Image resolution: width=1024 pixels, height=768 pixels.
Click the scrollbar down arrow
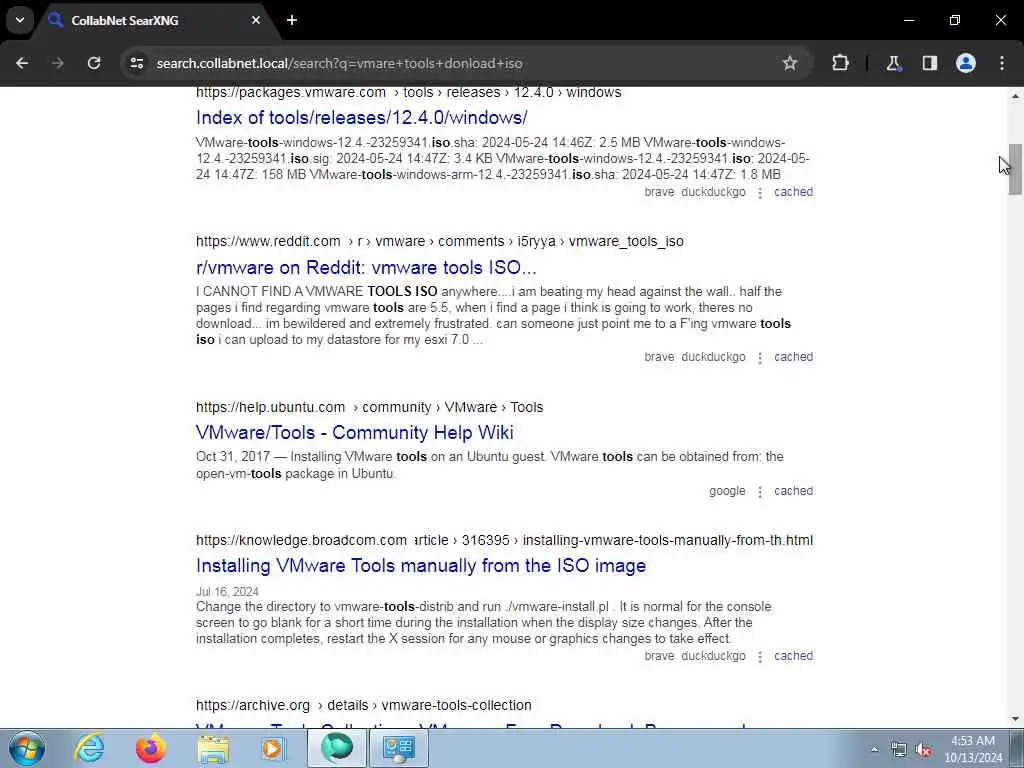tap(1015, 720)
